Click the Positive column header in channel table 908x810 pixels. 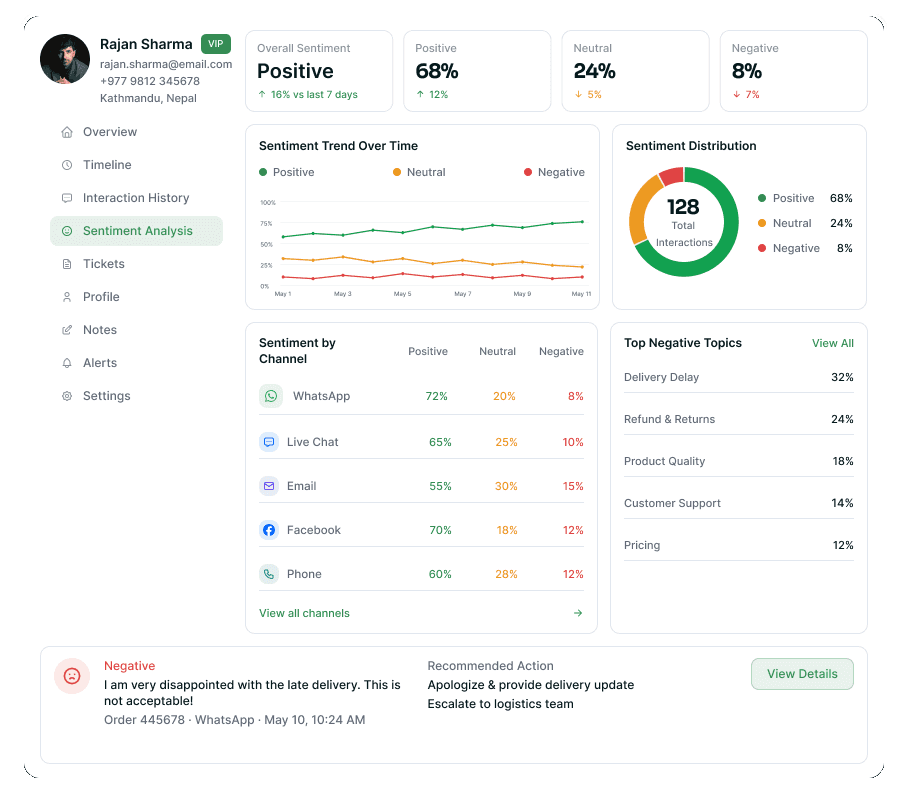pyautogui.click(x=428, y=351)
